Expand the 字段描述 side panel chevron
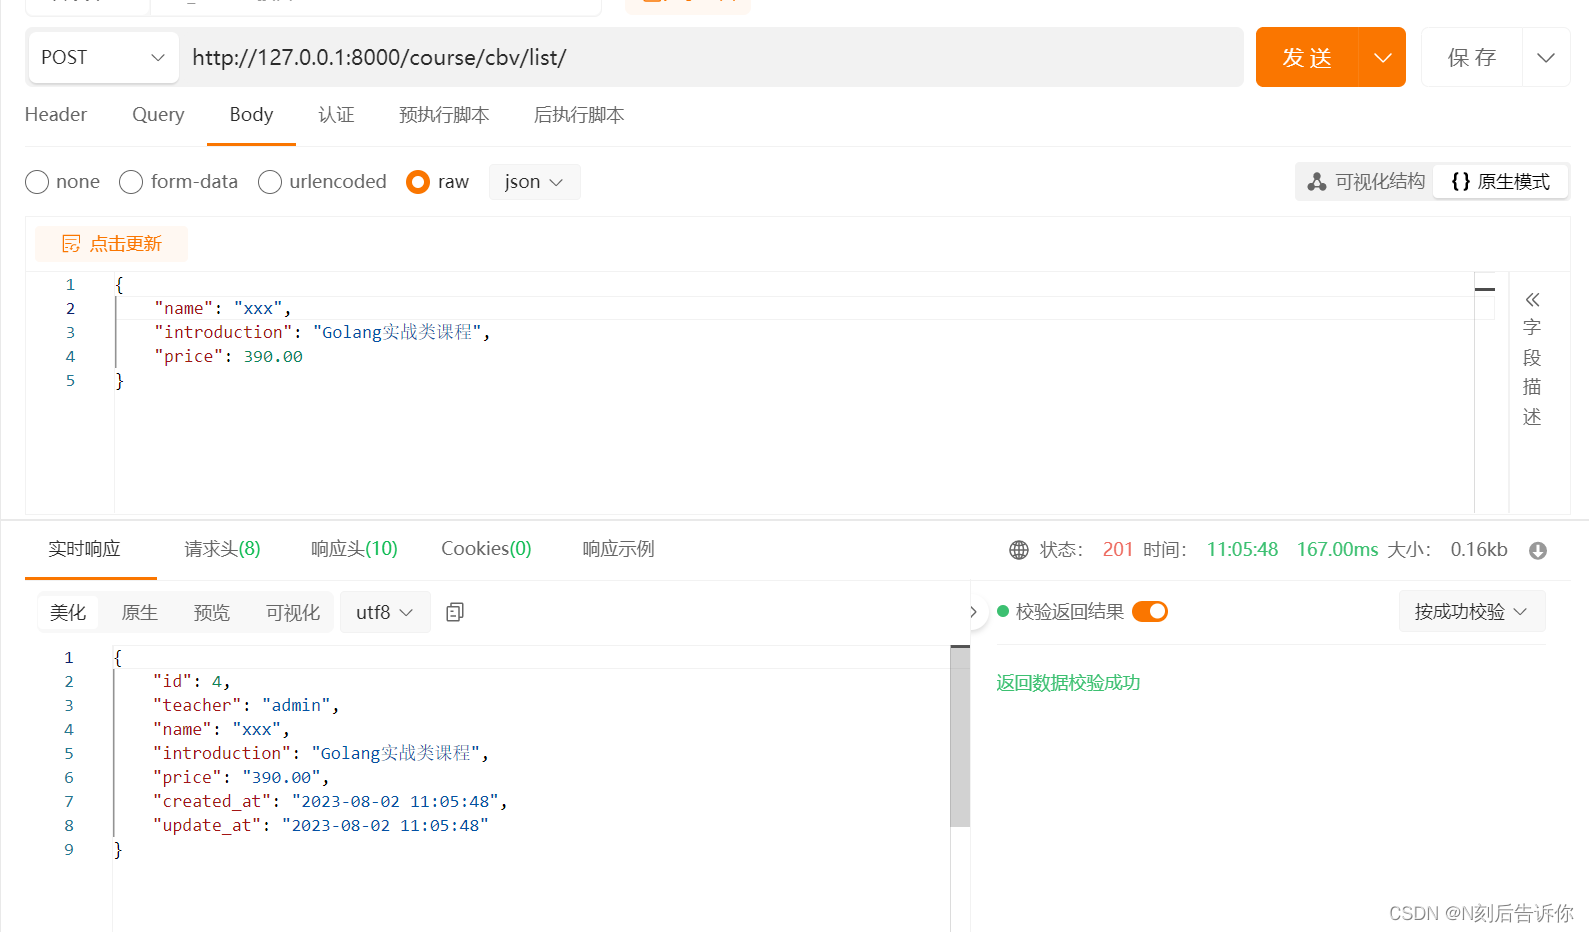 [1532, 300]
